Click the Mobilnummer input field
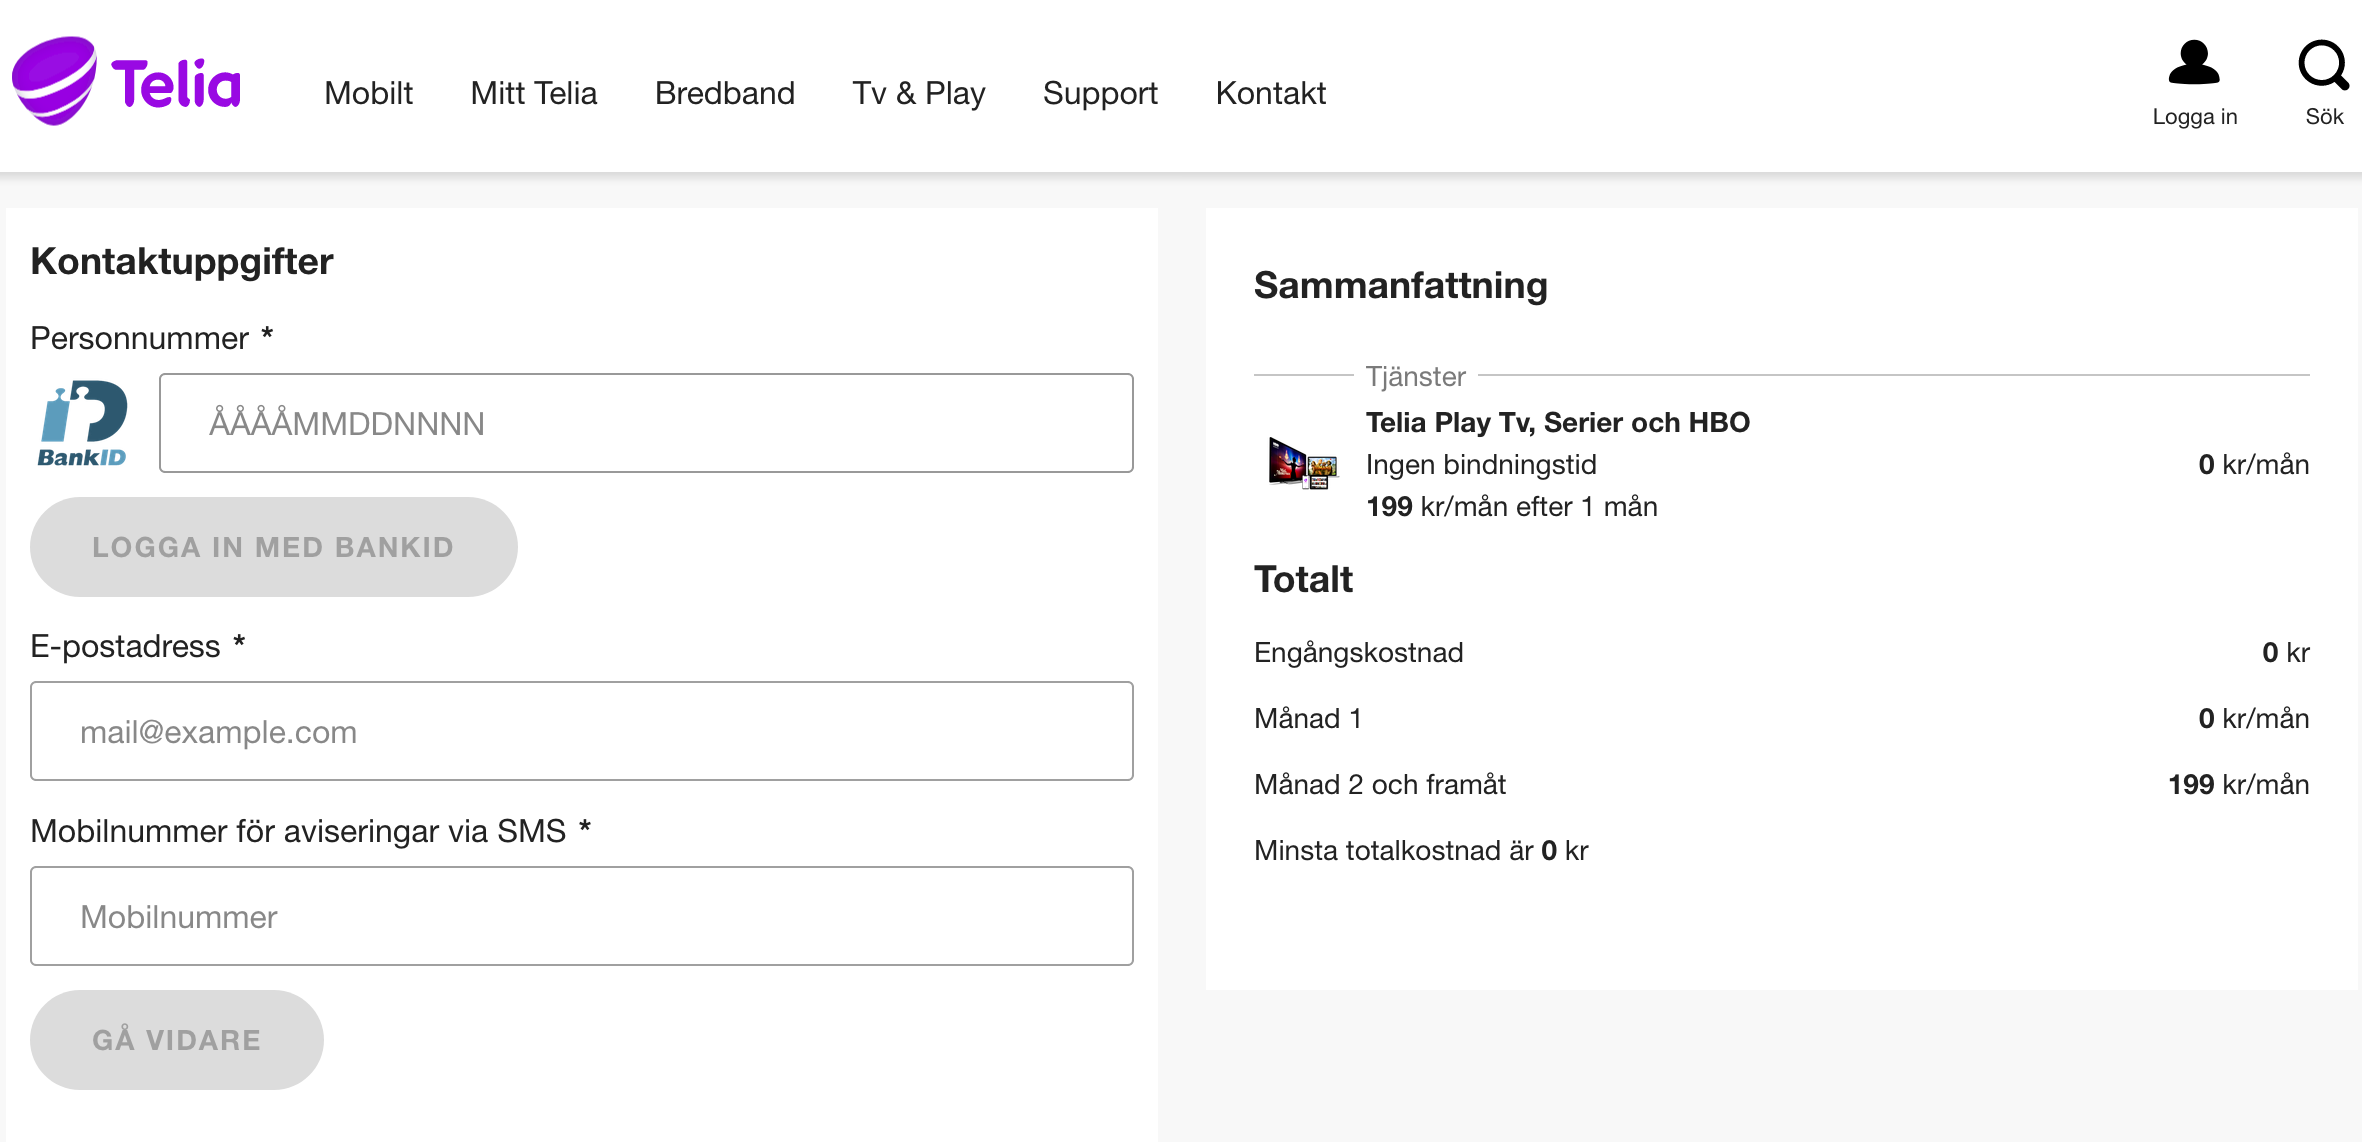 pos(581,916)
